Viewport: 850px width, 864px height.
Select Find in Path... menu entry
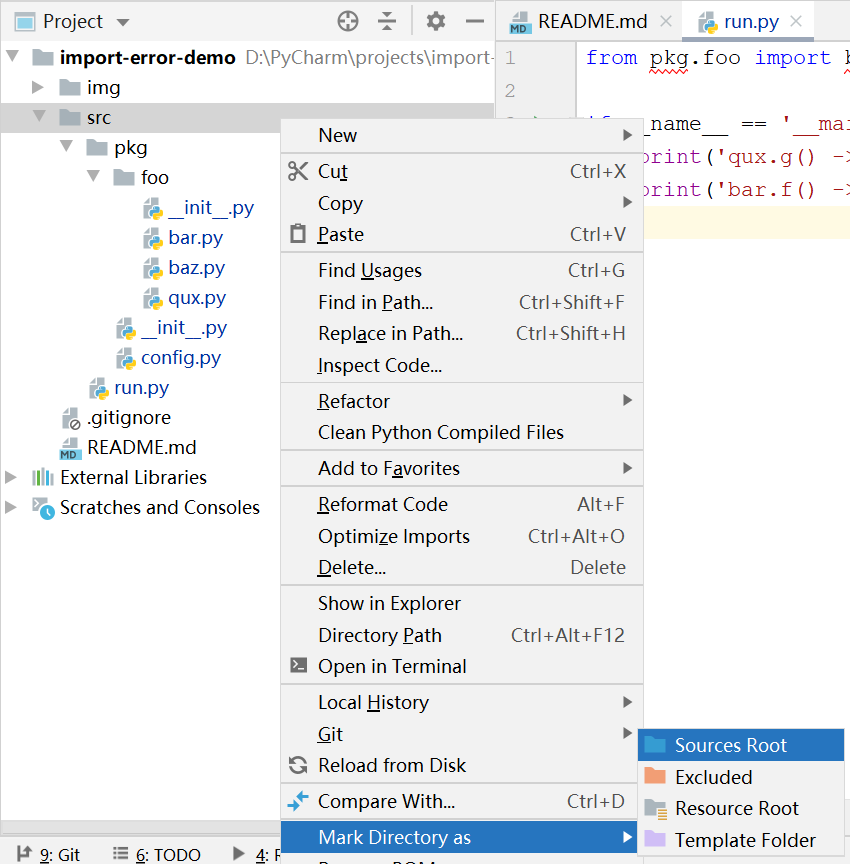(462, 302)
